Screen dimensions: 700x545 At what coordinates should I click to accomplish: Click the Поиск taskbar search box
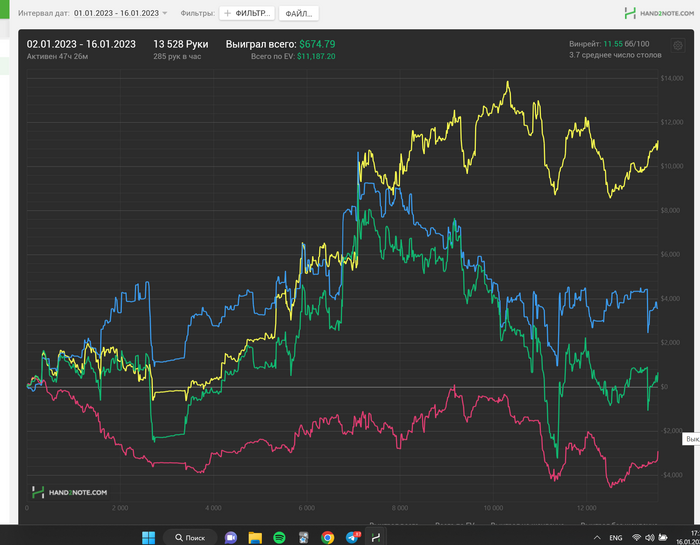point(190,537)
